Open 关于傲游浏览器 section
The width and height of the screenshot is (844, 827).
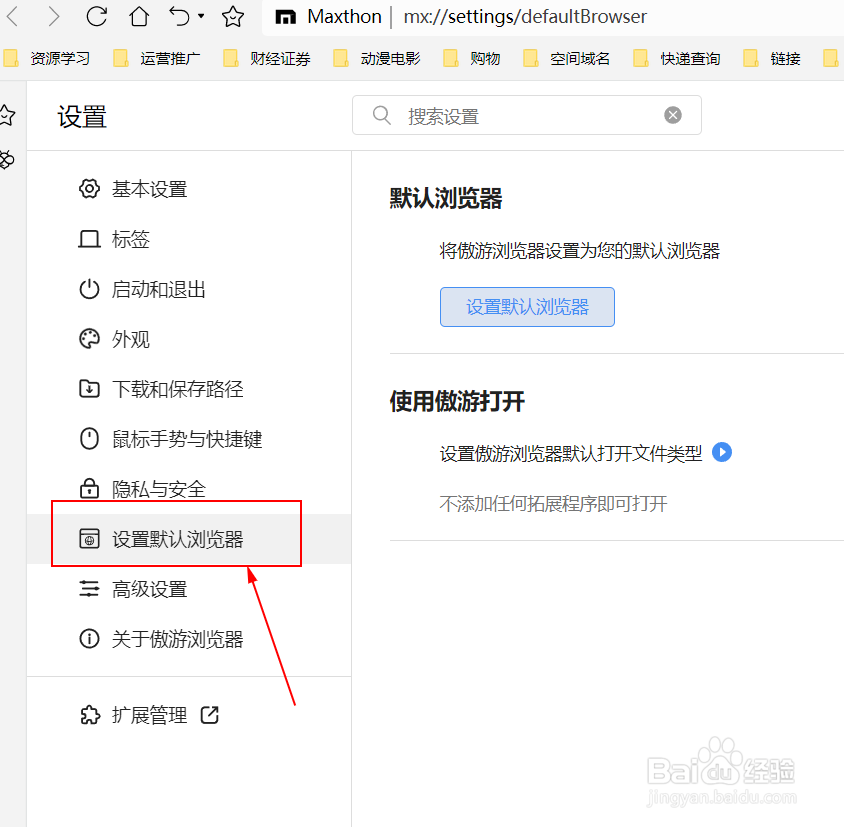[189, 639]
